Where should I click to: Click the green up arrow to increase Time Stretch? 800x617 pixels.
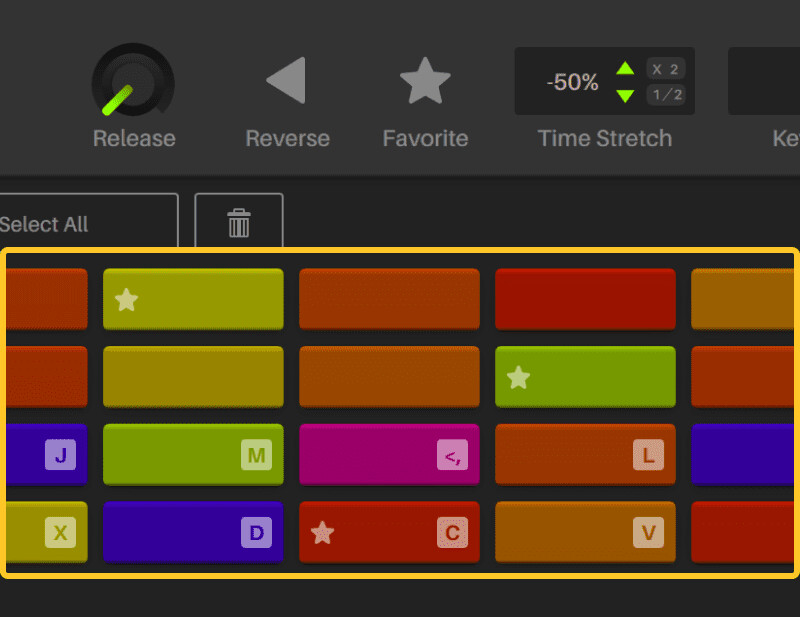(x=625, y=69)
